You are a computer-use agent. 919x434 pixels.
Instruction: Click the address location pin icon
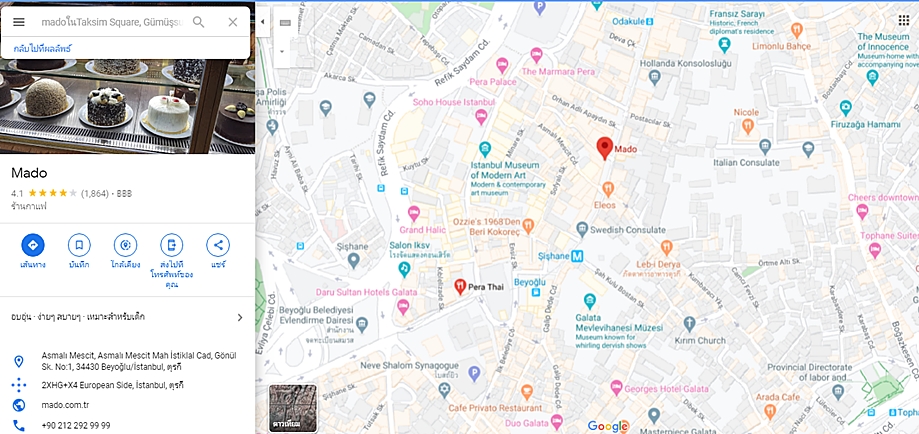click(19, 361)
